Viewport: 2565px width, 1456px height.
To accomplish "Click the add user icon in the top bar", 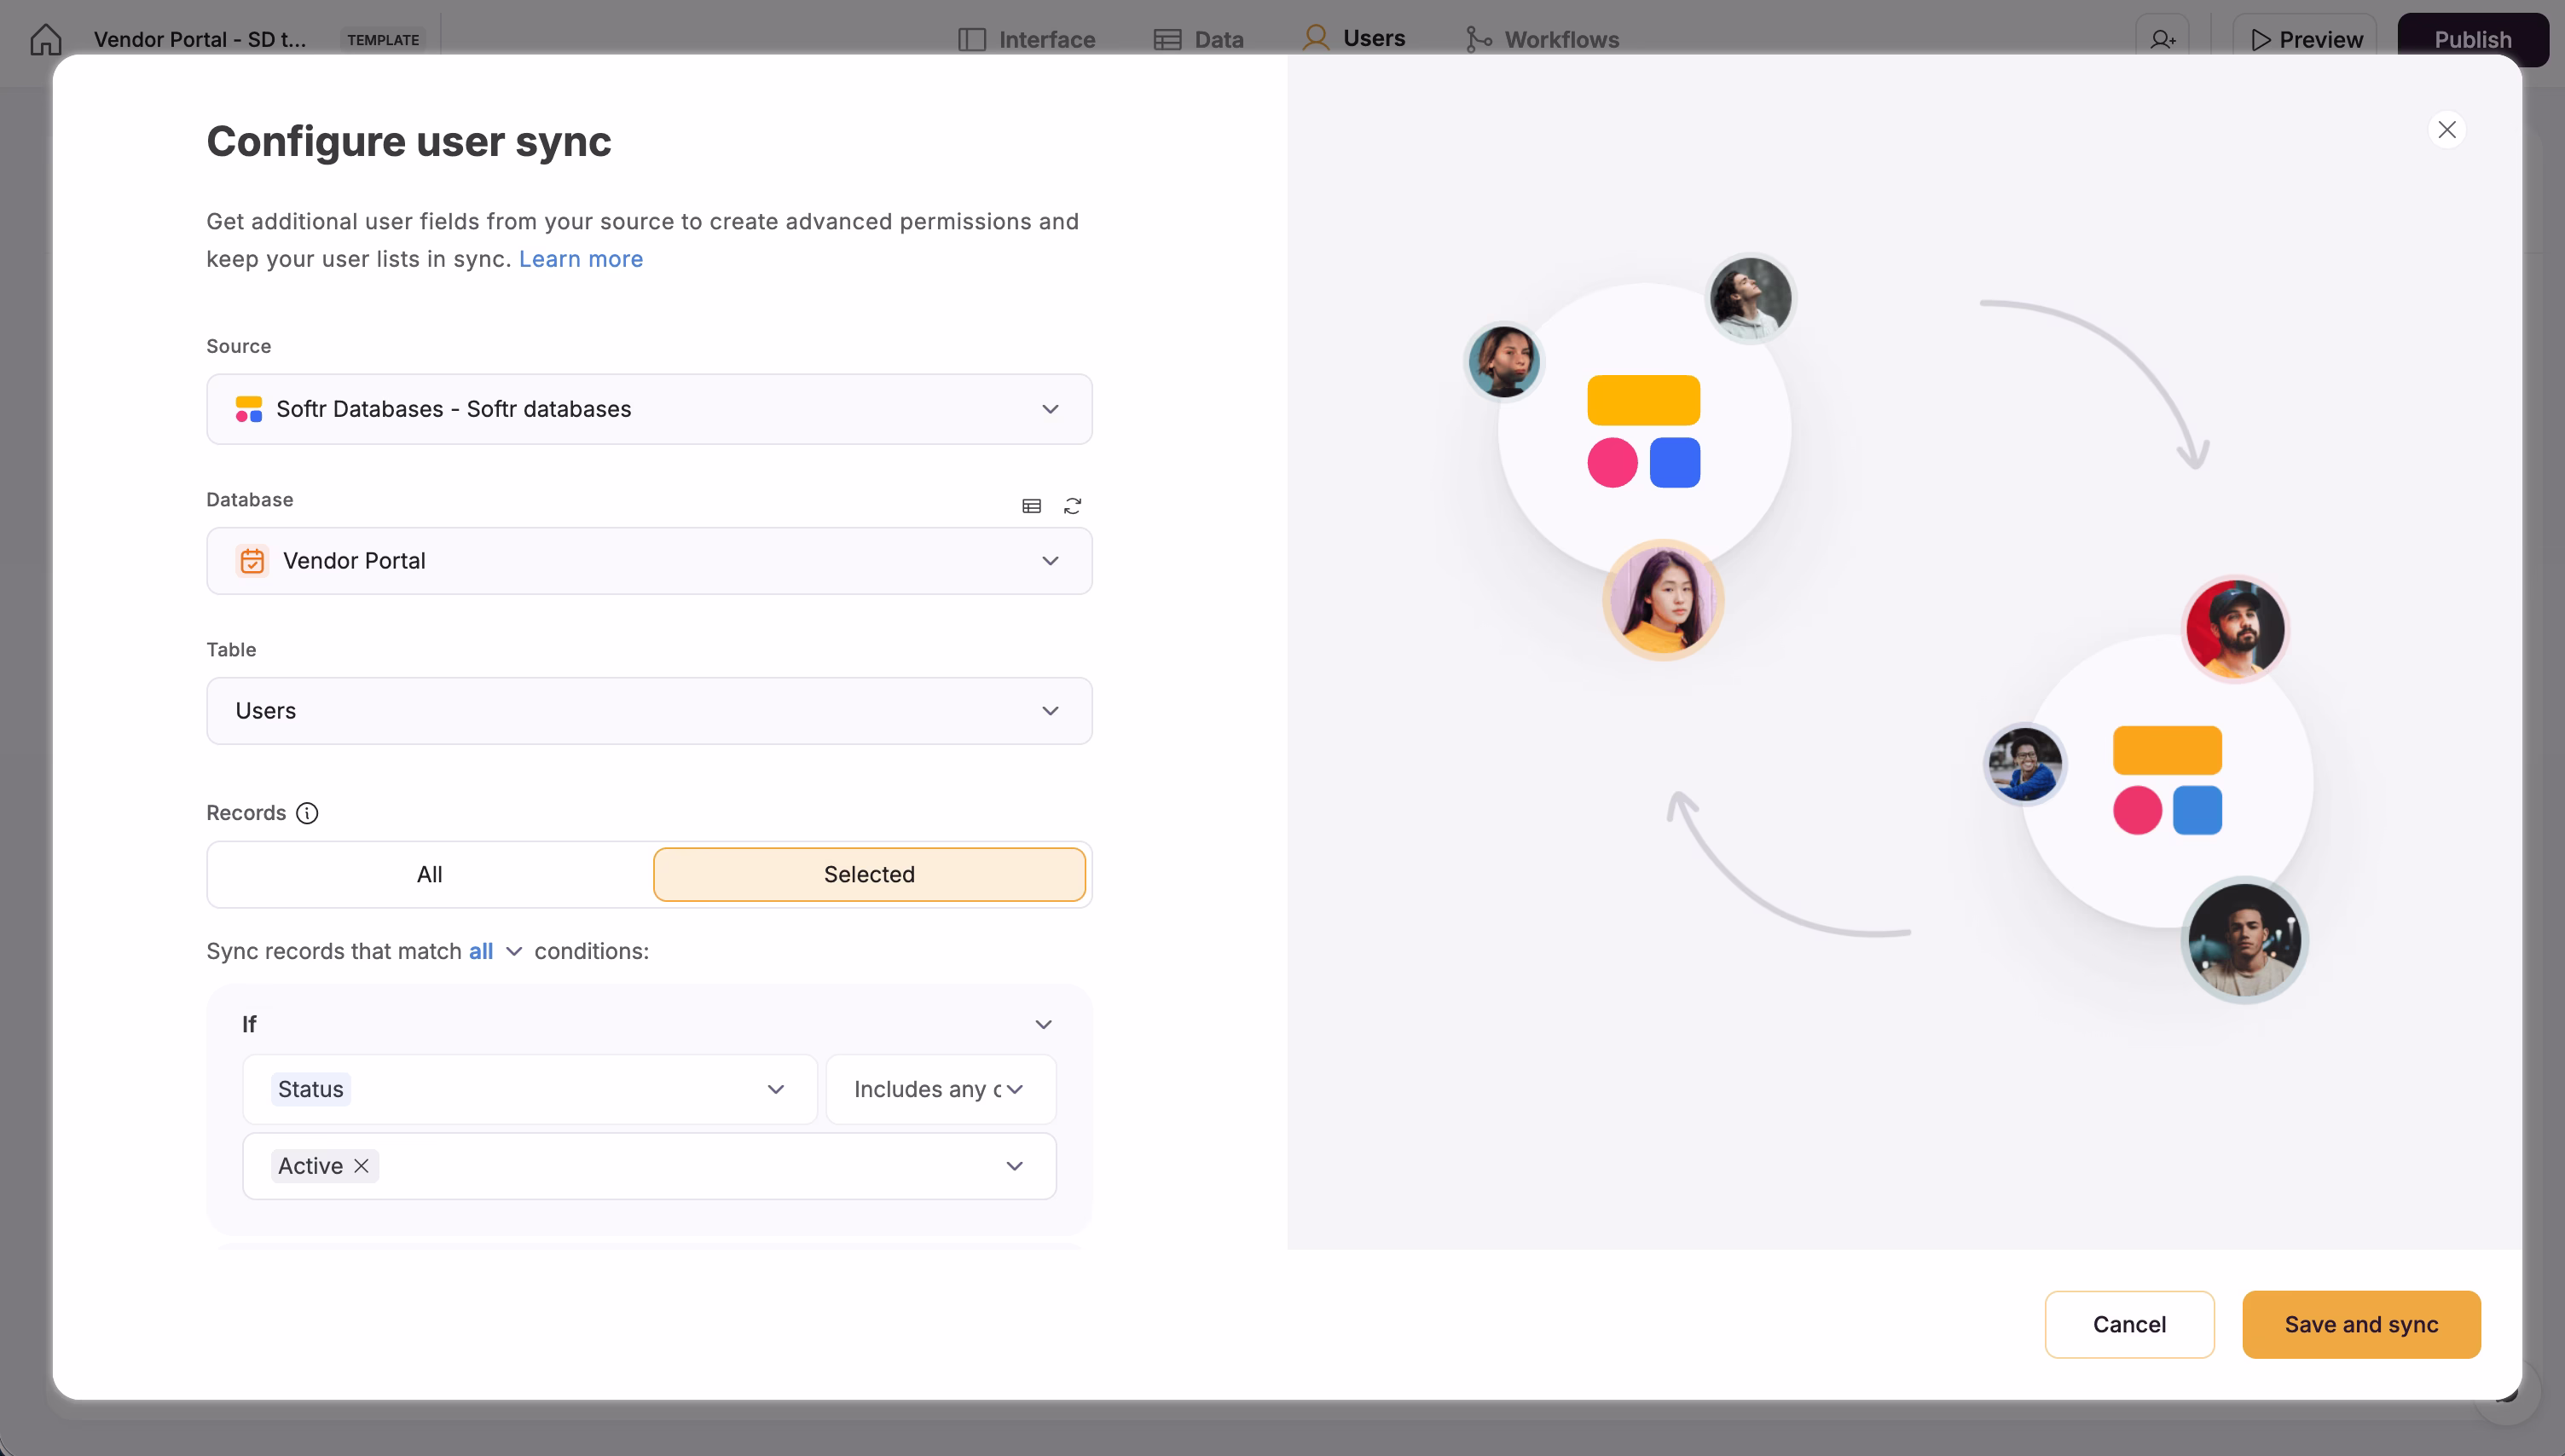I will tap(2162, 39).
